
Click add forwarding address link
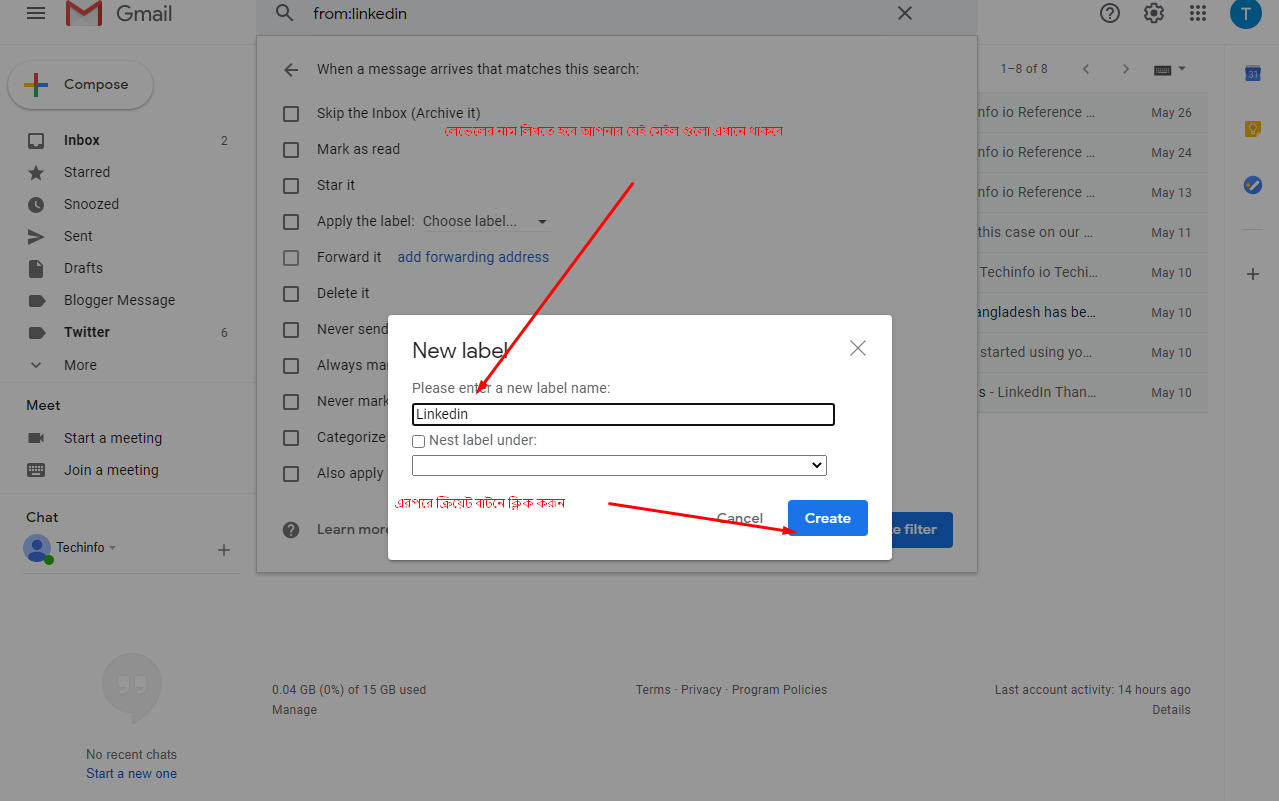[473, 258]
